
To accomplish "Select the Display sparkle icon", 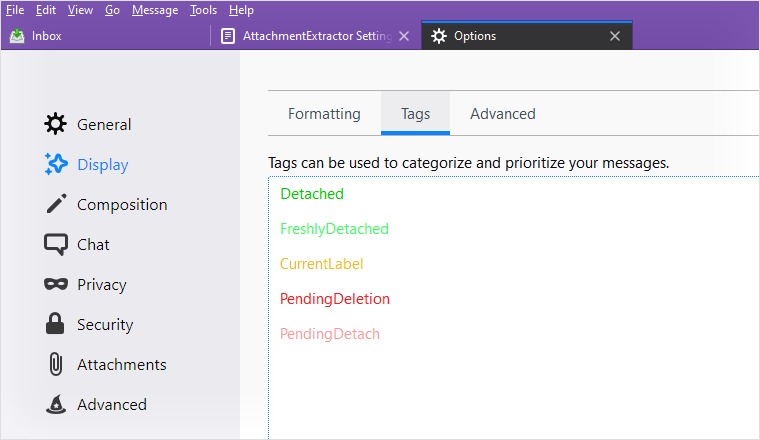I will 56,164.
